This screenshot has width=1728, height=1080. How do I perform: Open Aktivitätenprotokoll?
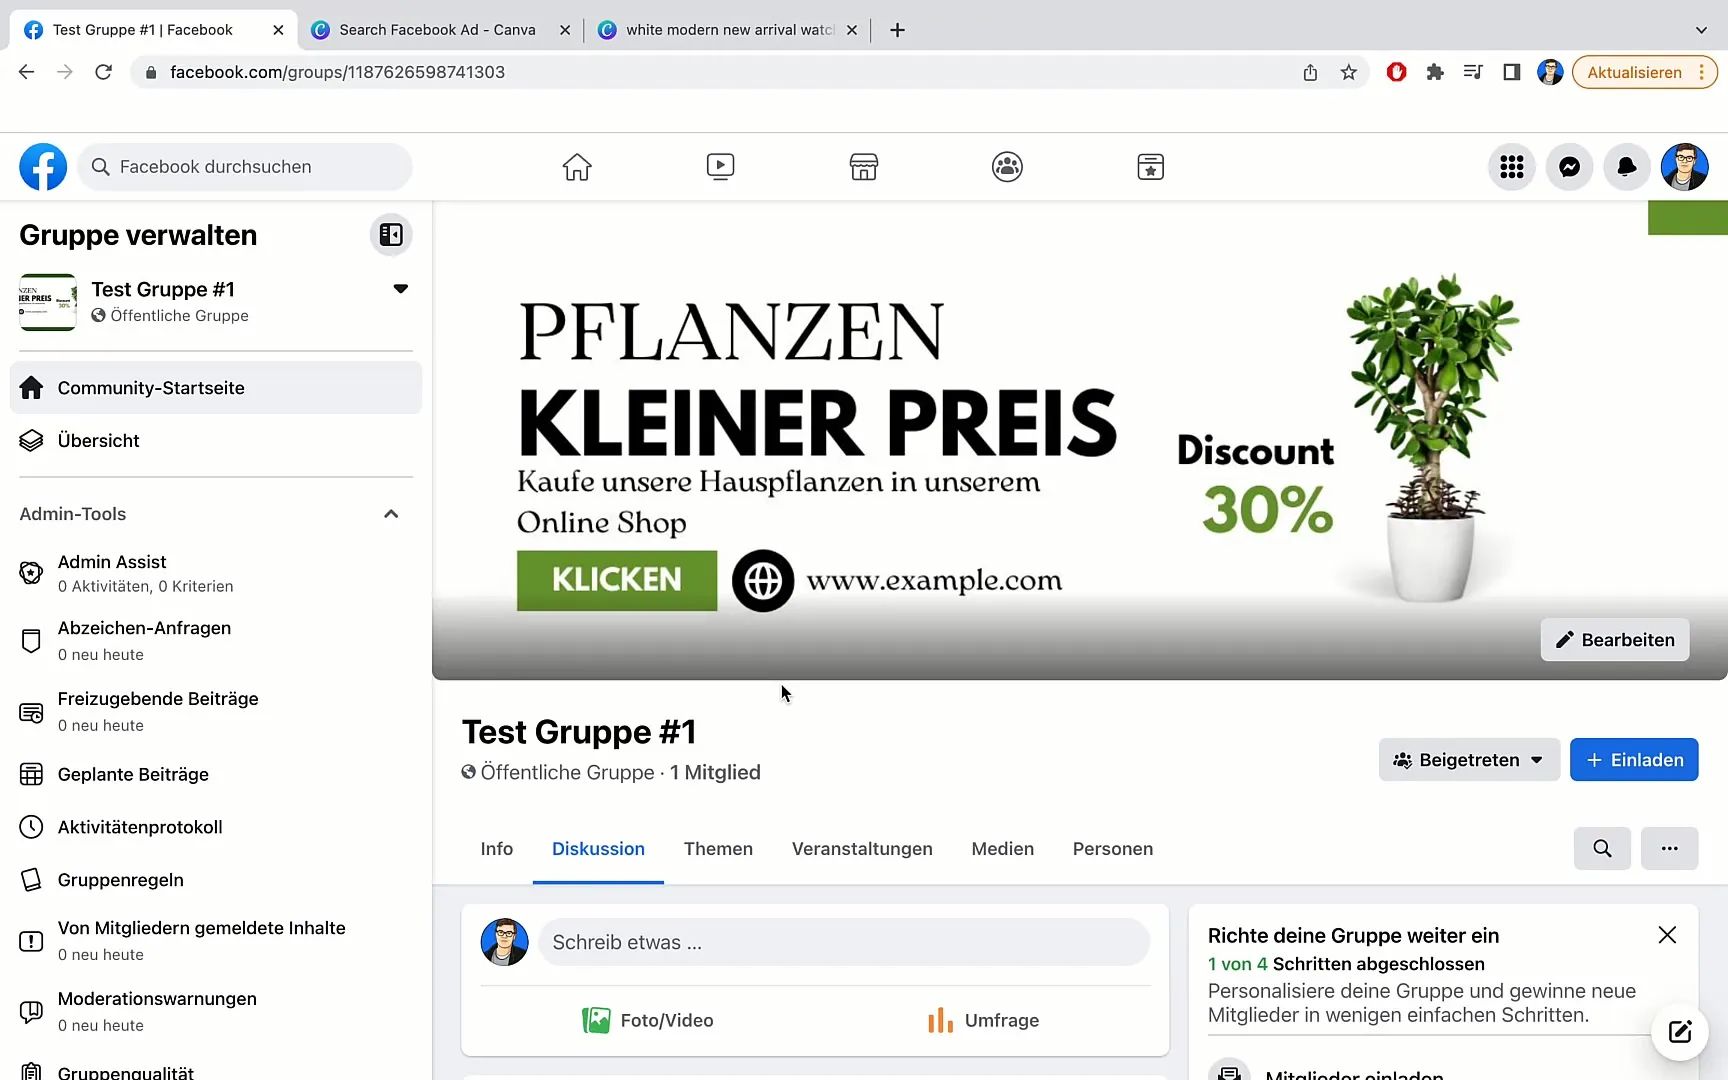point(216,827)
